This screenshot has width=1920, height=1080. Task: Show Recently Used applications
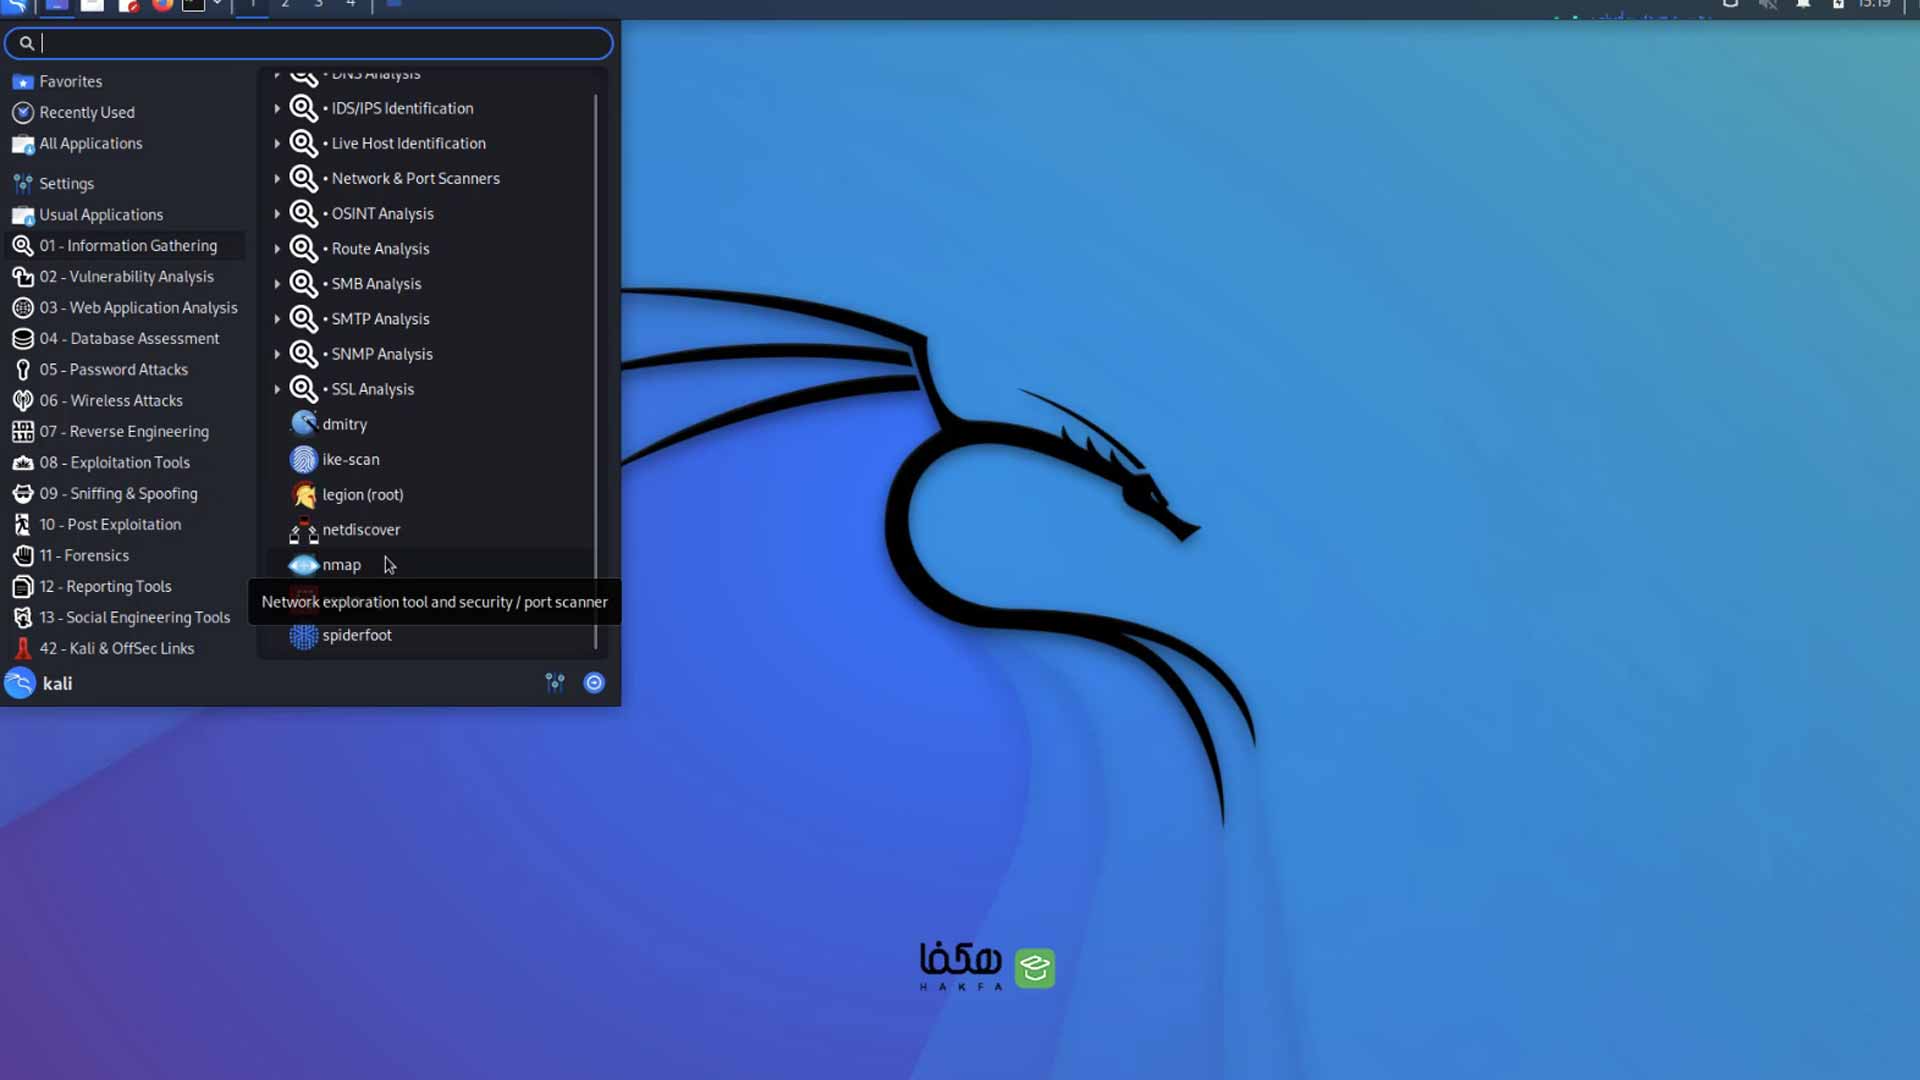click(125, 112)
